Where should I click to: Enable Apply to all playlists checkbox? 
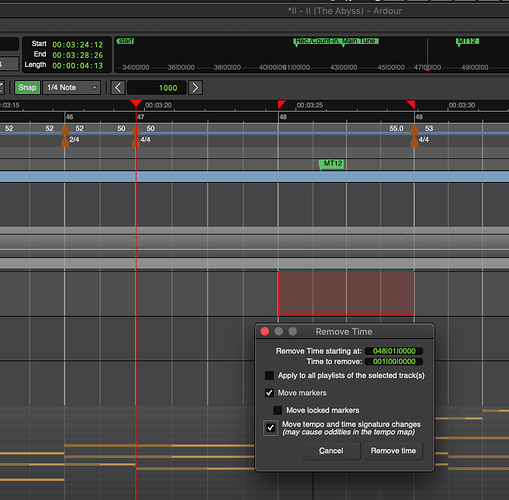point(269,376)
